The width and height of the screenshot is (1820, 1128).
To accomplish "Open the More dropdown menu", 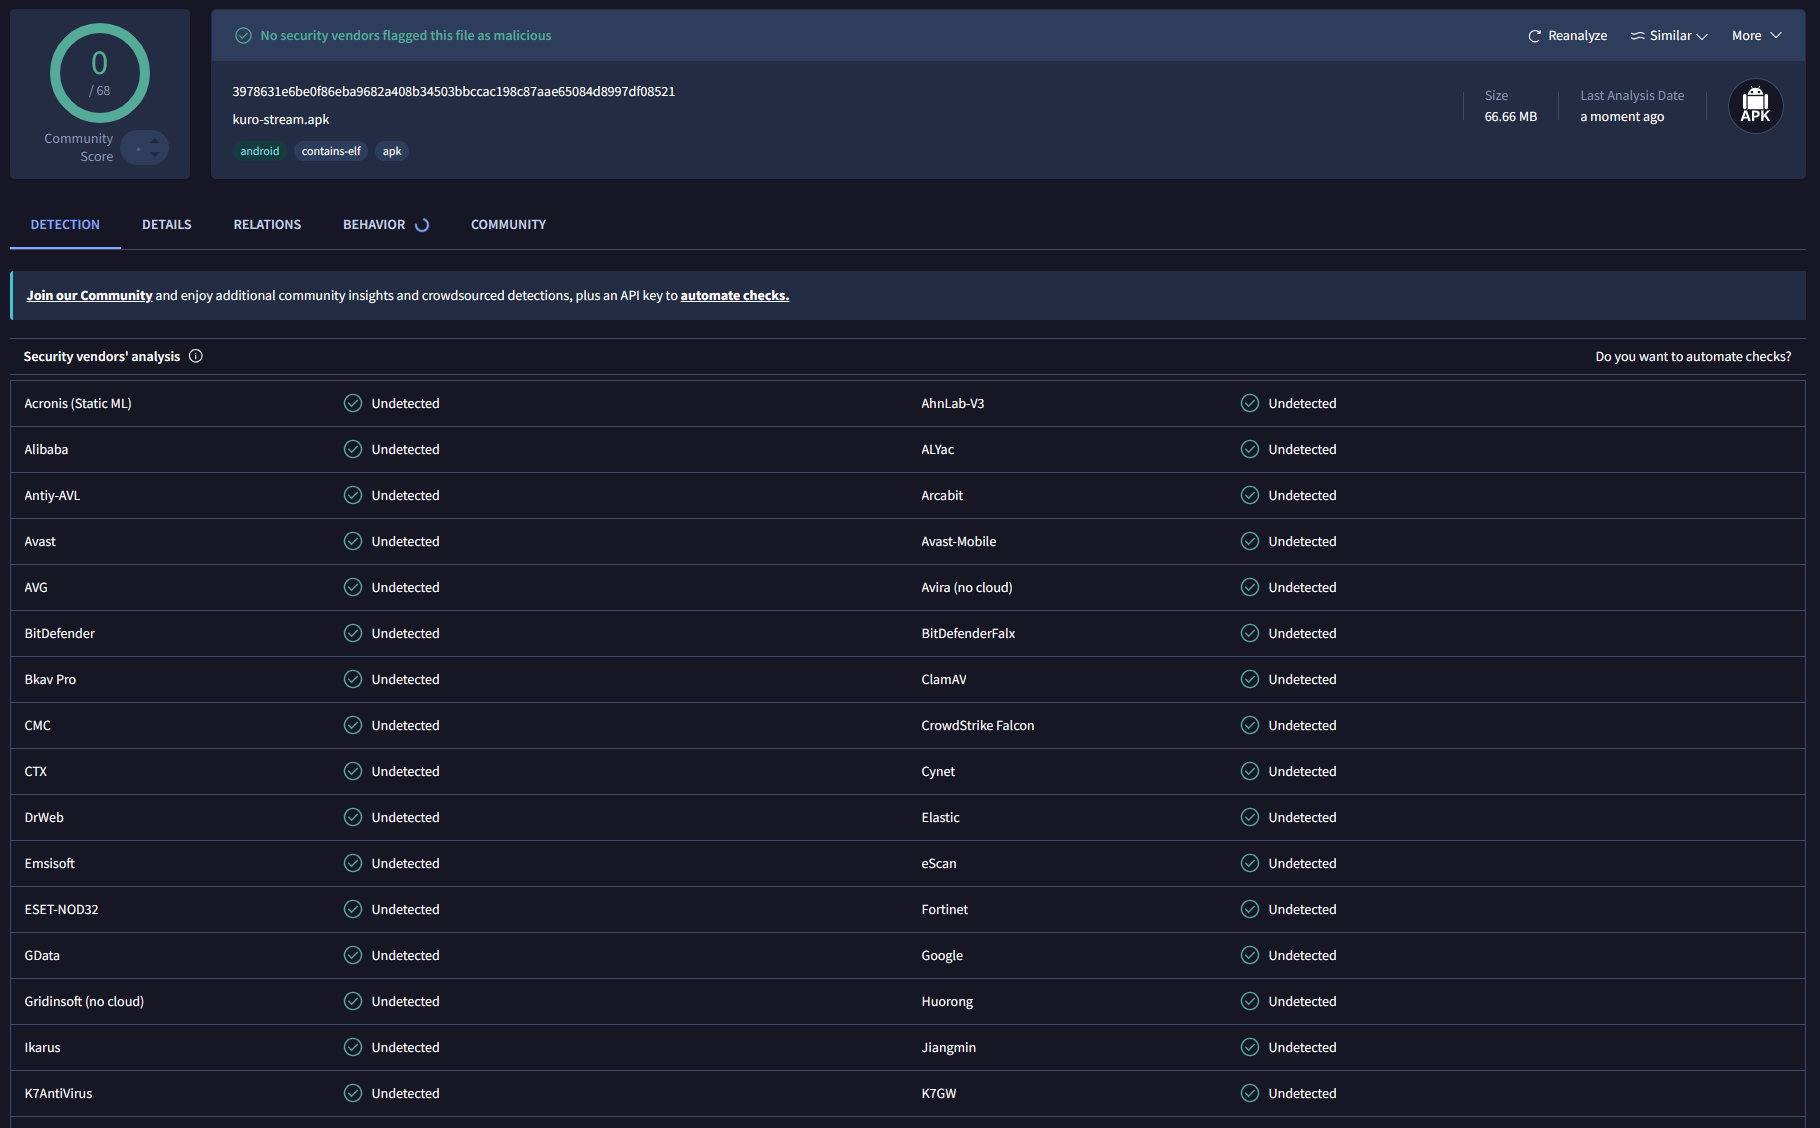I will click(x=1757, y=36).
